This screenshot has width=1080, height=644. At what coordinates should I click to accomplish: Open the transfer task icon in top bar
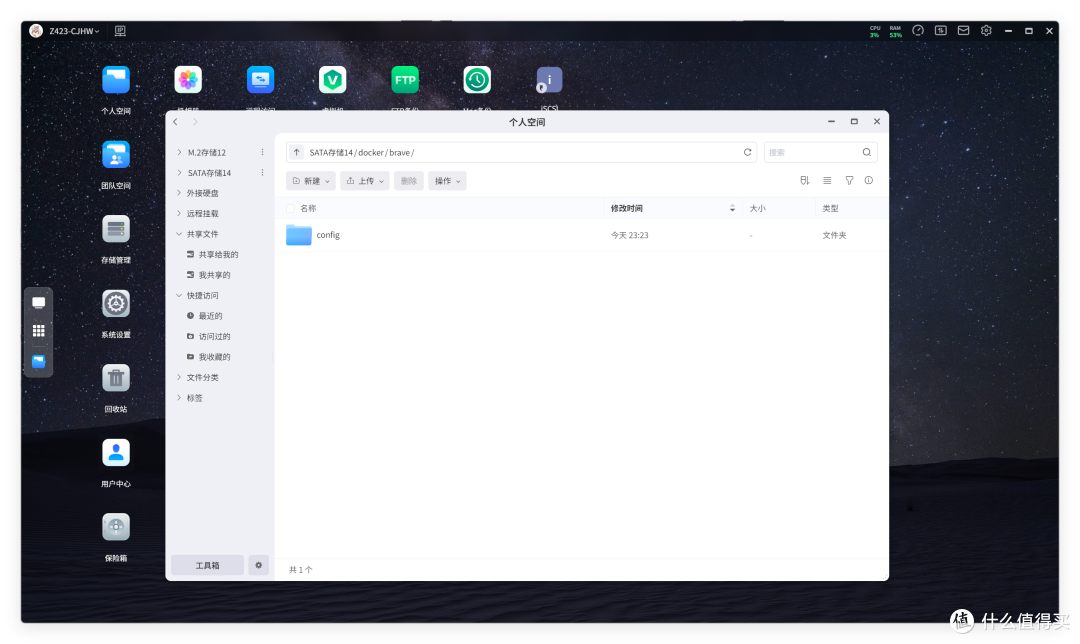(x=940, y=31)
